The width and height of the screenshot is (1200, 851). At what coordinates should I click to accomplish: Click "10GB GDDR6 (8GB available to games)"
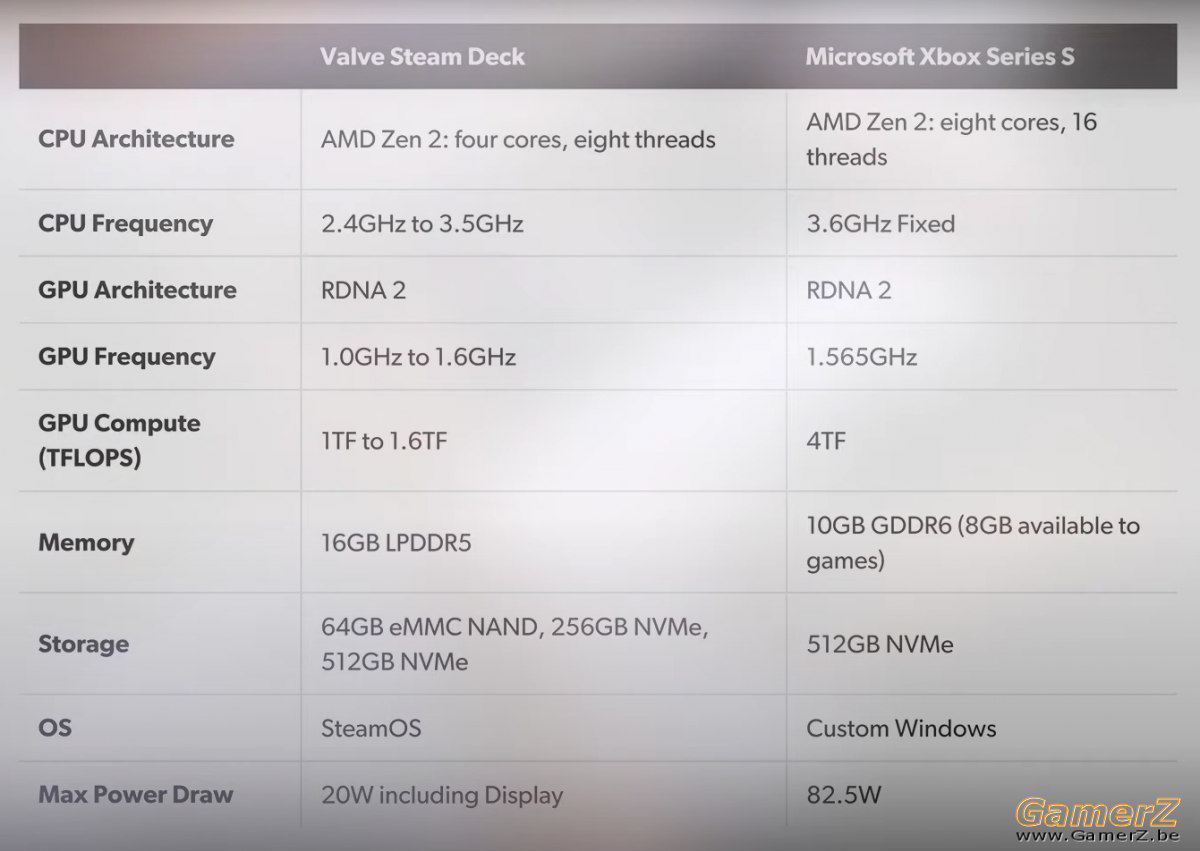click(x=973, y=543)
